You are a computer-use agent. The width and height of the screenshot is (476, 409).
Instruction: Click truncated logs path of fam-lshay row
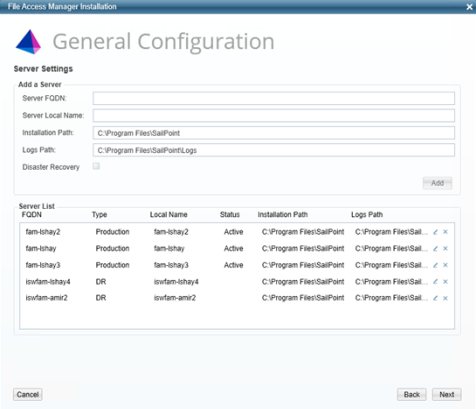point(391,249)
